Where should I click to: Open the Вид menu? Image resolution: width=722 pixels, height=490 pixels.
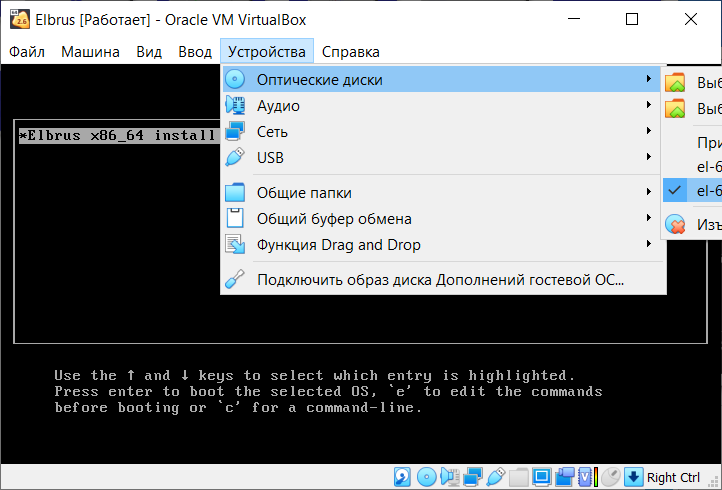tap(149, 52)
